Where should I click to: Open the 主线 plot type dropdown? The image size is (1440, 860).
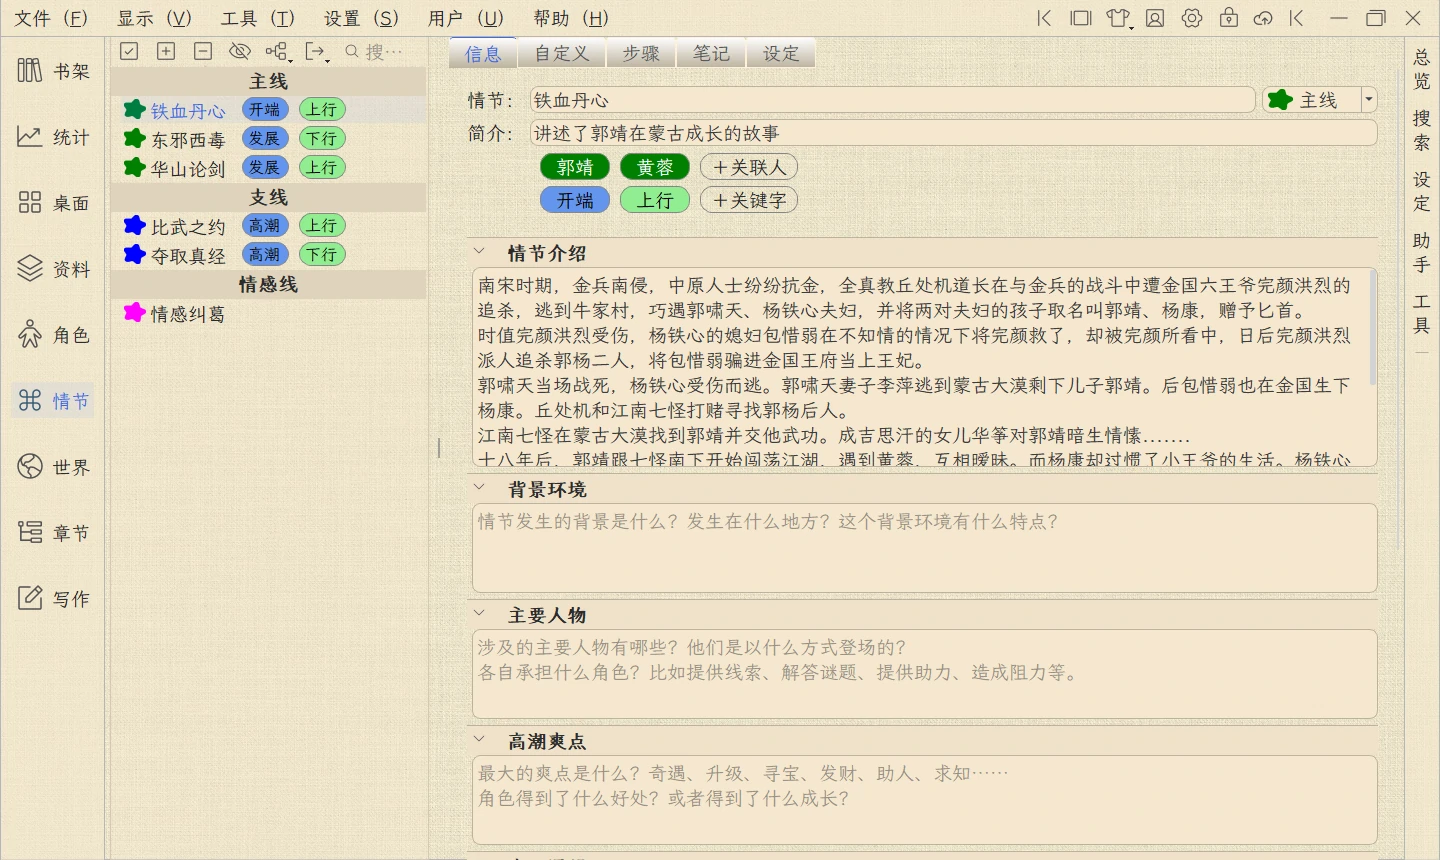pyautogui.click(x=1369, y=100)
